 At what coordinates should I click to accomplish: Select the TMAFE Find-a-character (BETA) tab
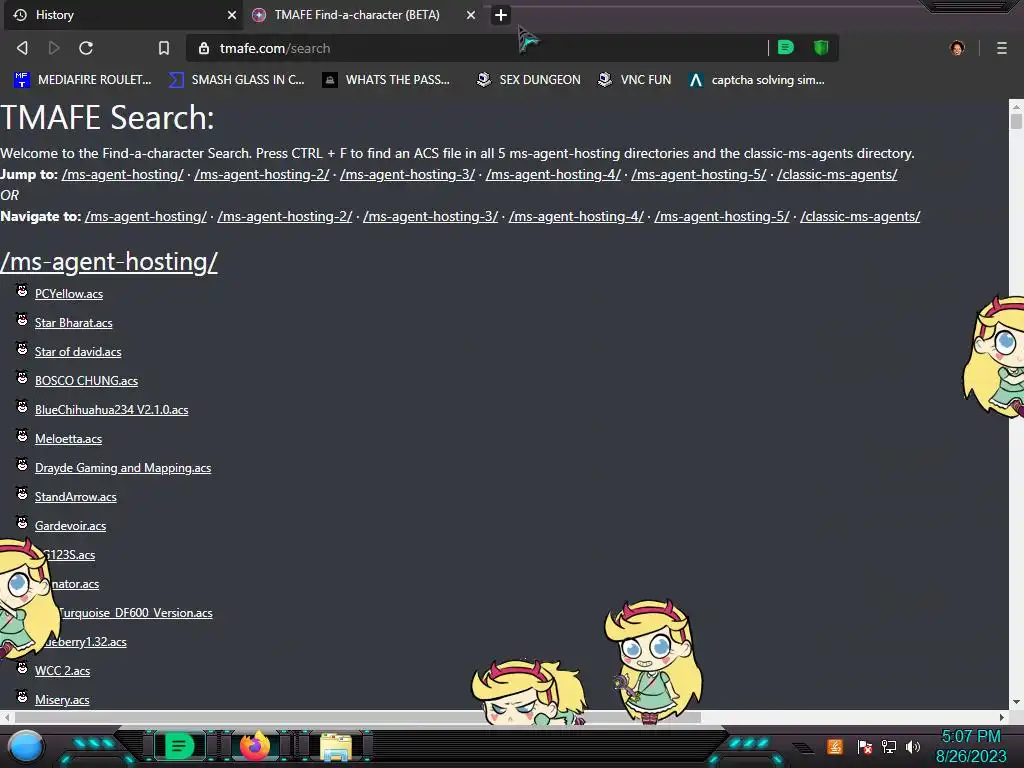coord(364,15)
